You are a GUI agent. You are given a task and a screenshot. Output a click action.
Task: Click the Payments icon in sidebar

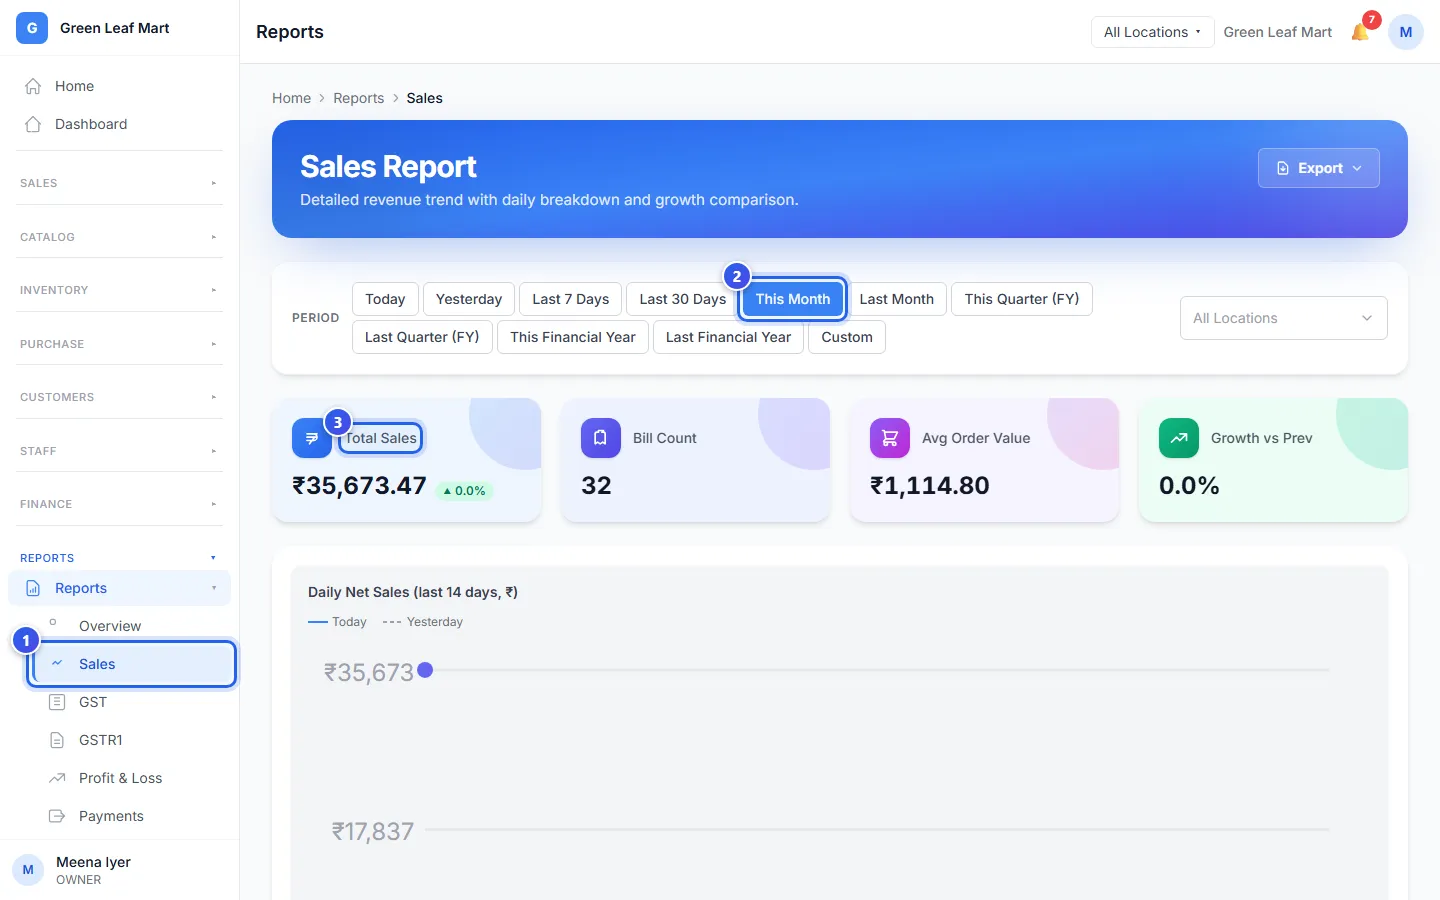(57, 816)
